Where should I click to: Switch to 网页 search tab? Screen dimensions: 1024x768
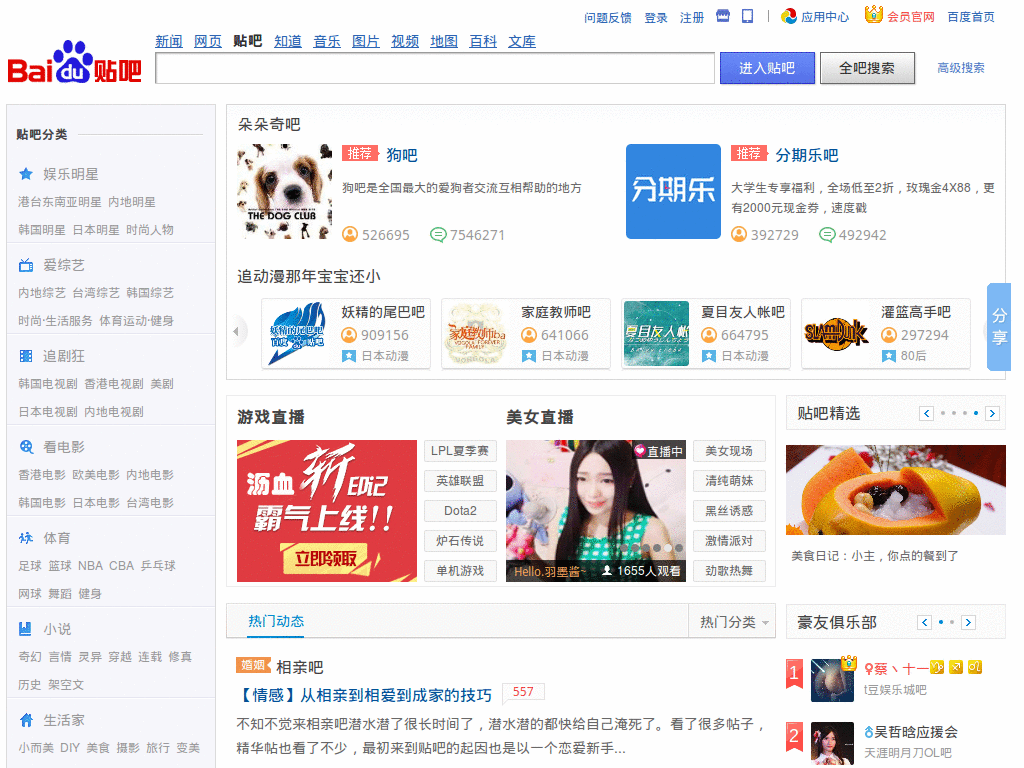coord(208,41)
